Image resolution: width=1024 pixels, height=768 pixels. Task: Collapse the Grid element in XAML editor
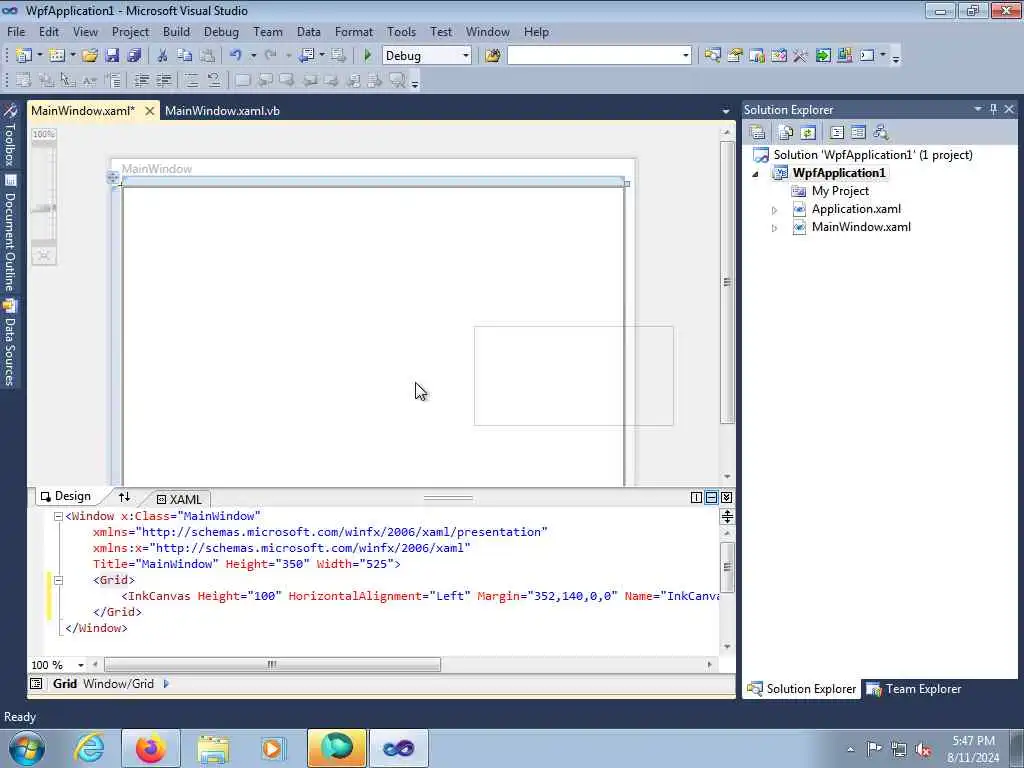tap(58, 580)
